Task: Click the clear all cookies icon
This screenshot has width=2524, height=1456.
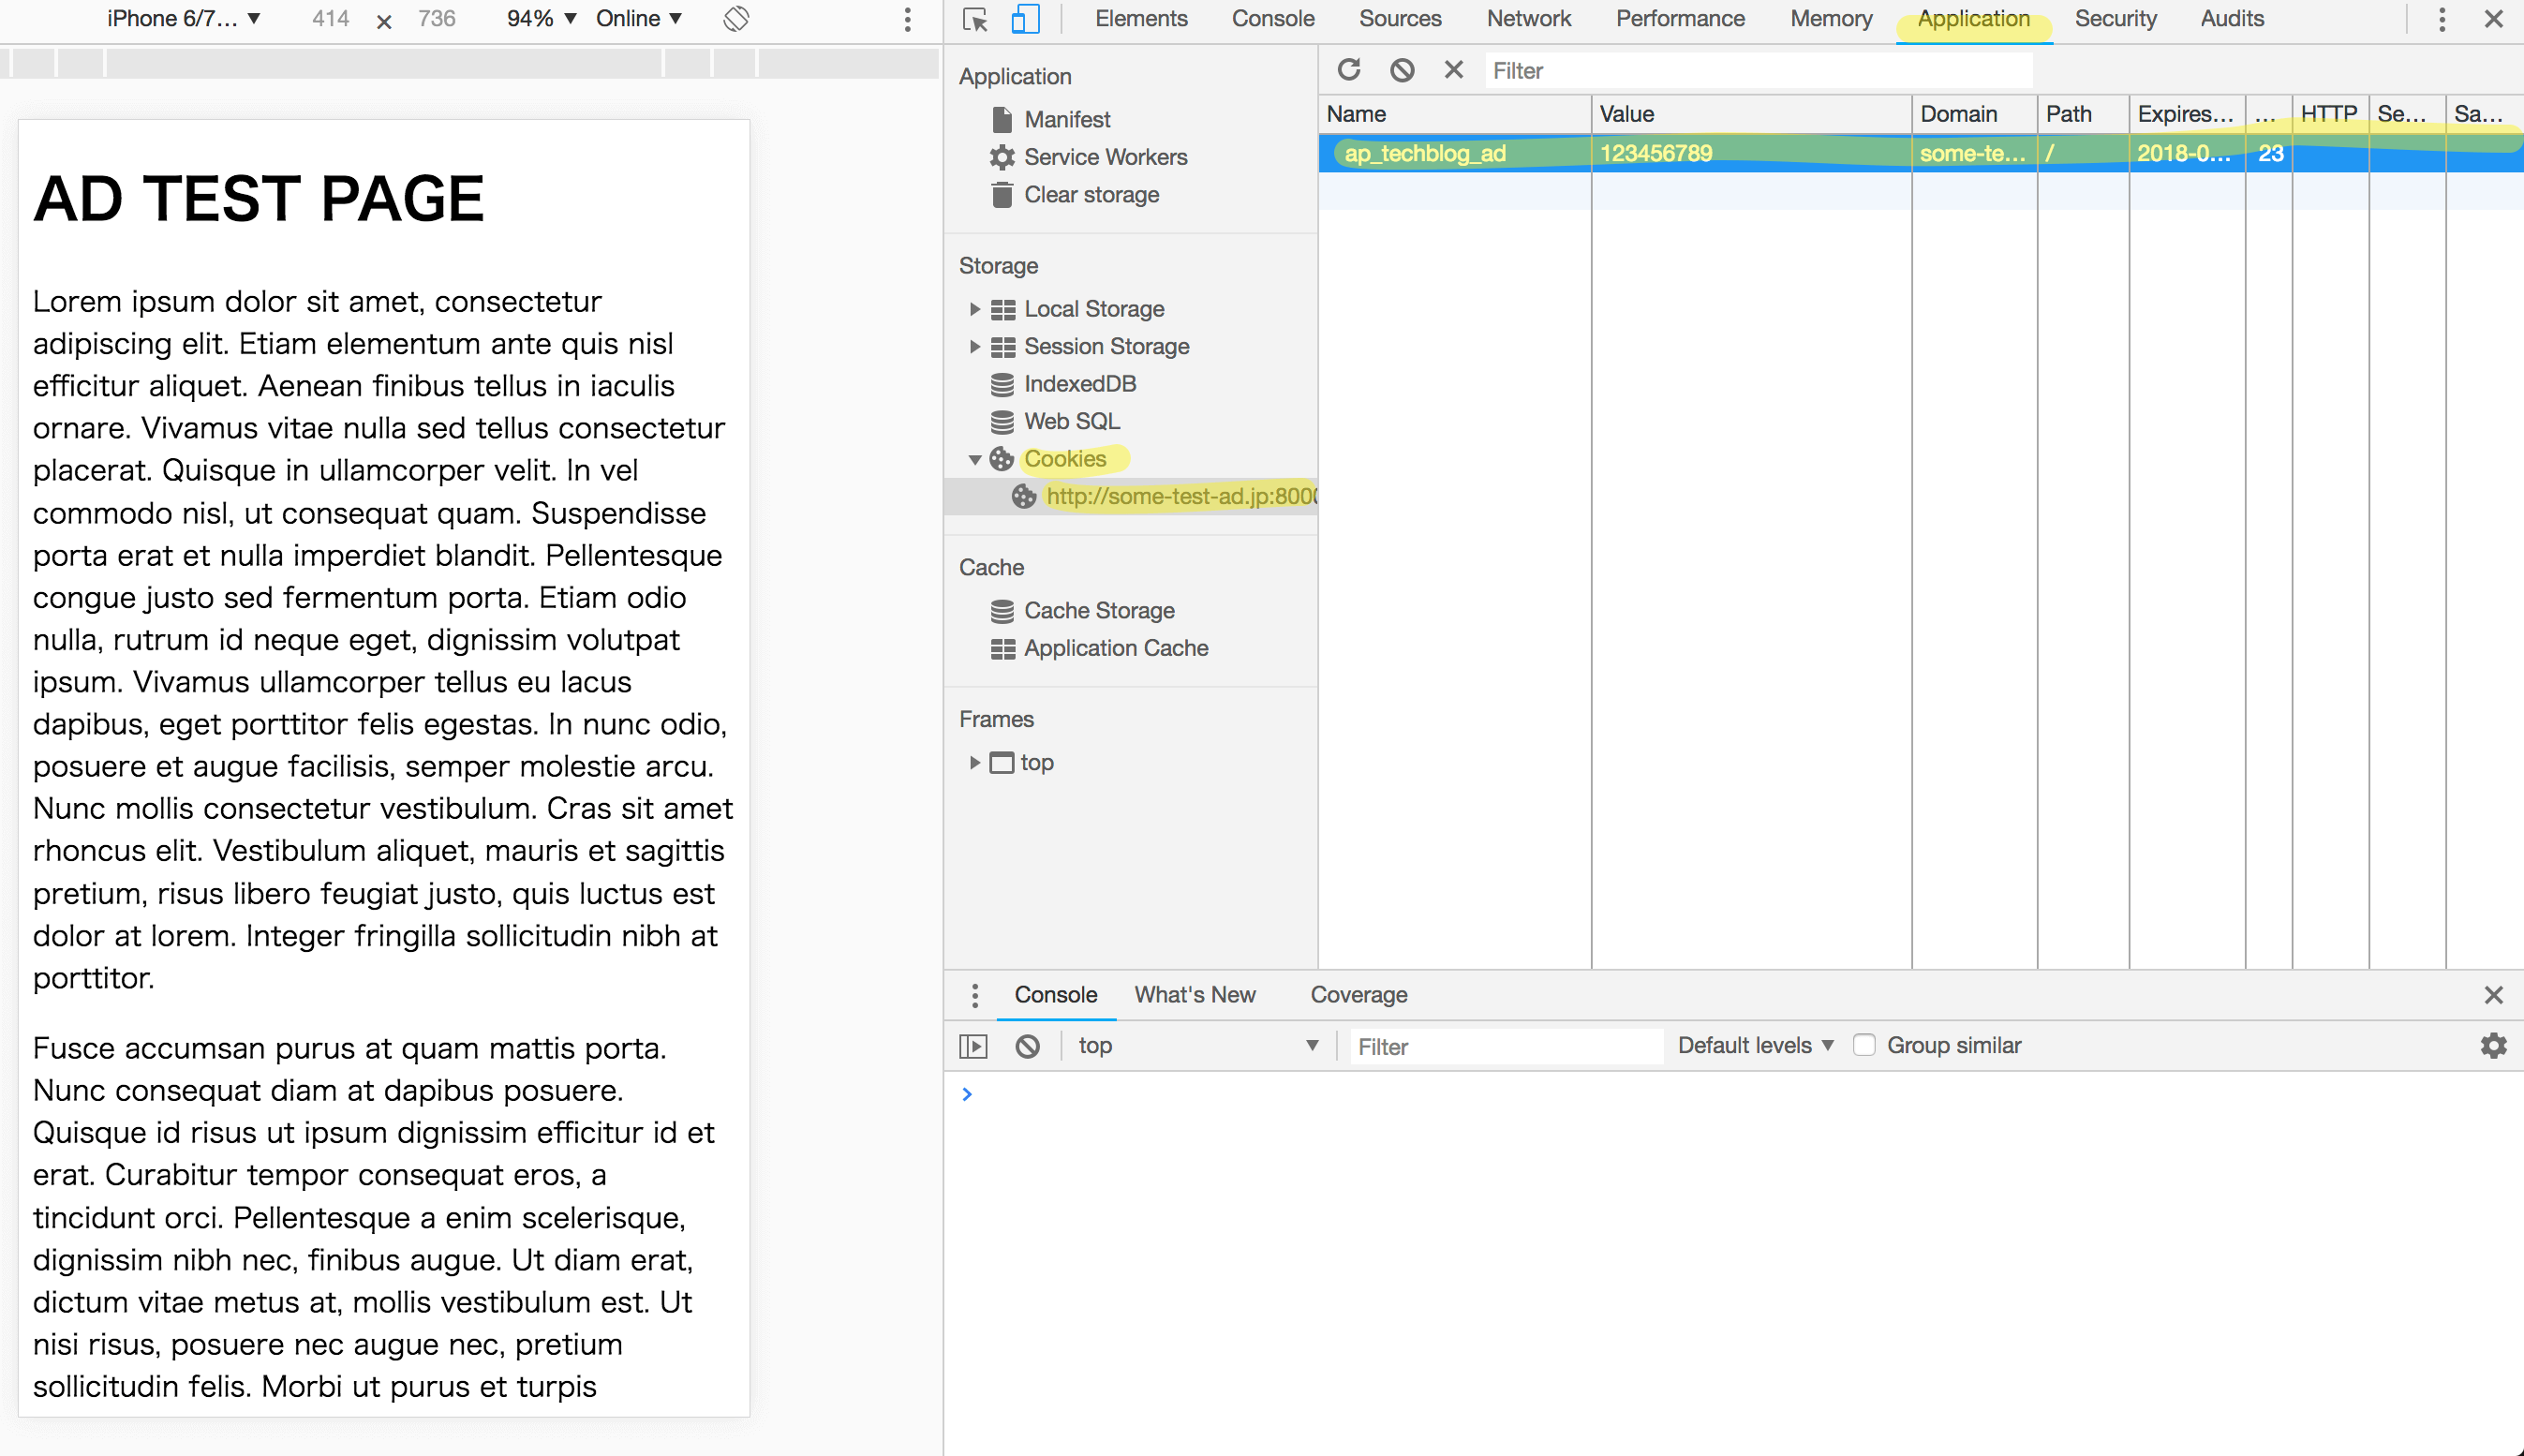Action: [x=1402, y=70]
